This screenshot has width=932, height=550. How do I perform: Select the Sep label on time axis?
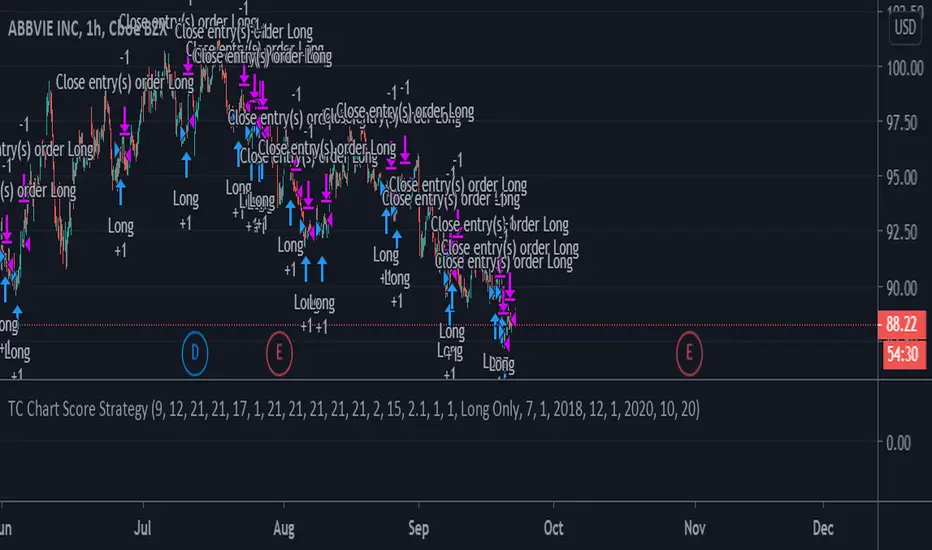tap(418, 529)
